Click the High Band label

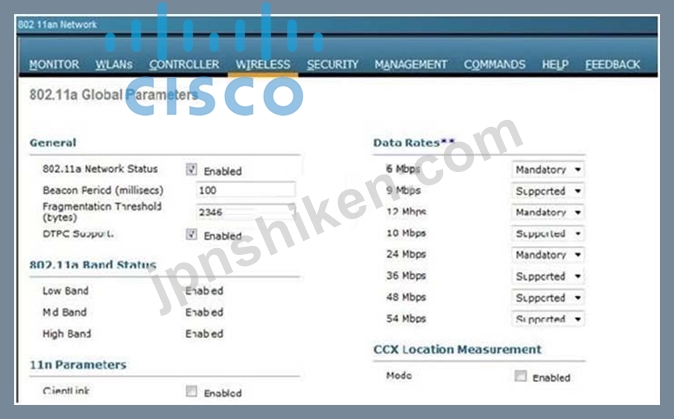67,334
